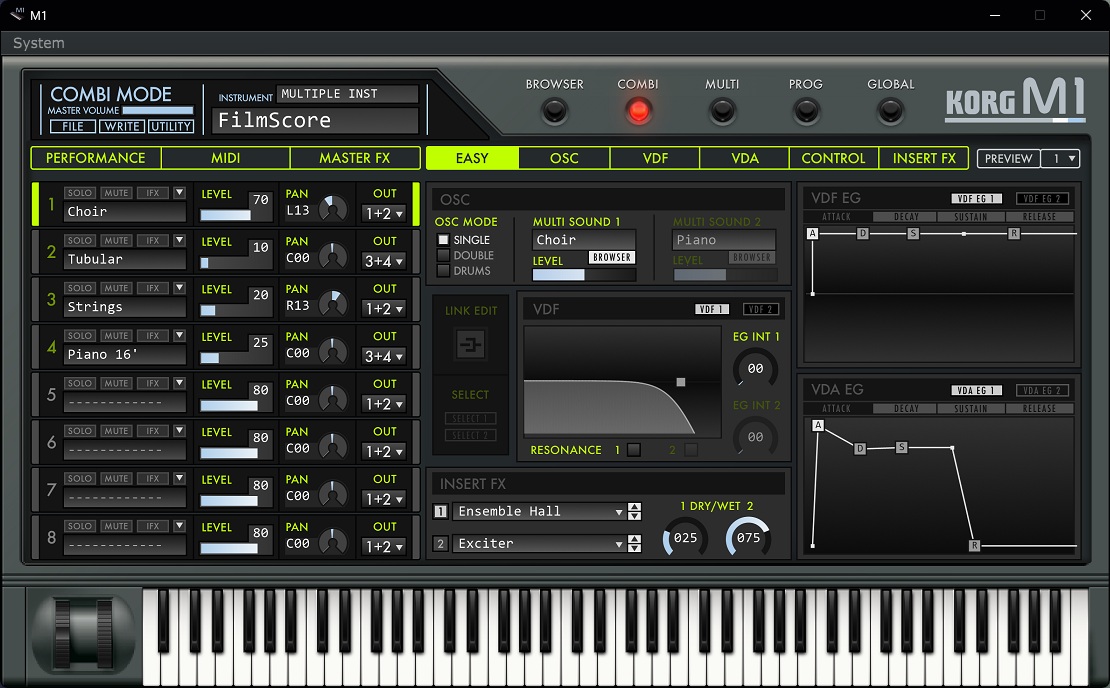This screenshot has width=1110, height=688.
Task: Click the VDF EG Decay point D
Action: pos(862,233)
